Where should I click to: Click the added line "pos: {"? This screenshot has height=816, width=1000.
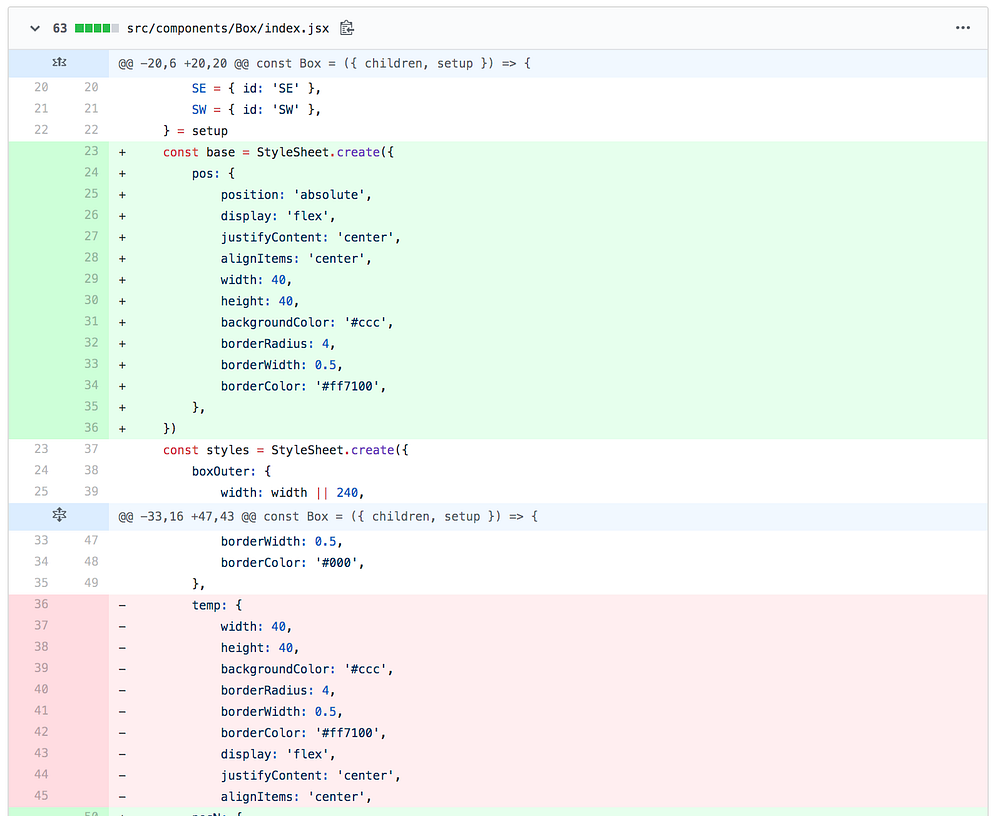click(214, 174)
